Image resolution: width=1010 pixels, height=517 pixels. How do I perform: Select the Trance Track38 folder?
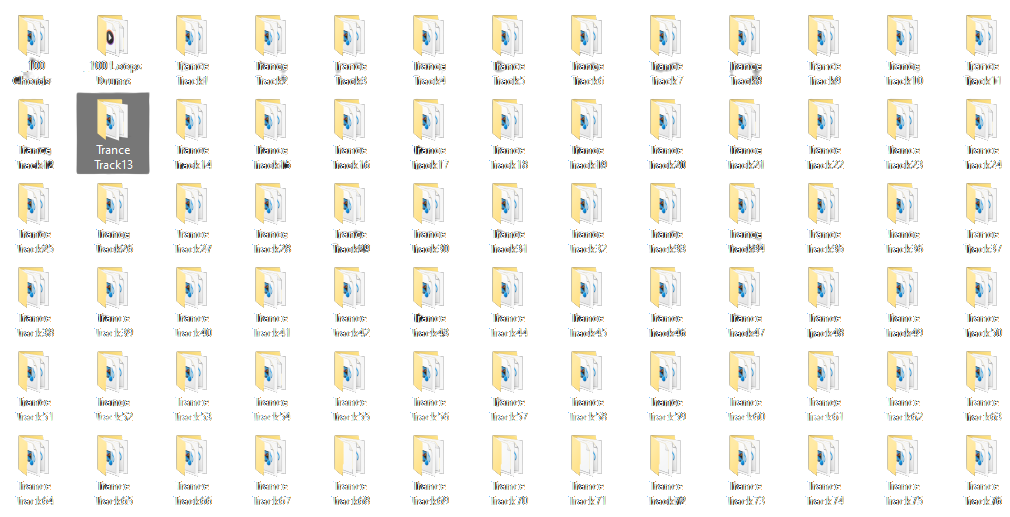point(34,289)
